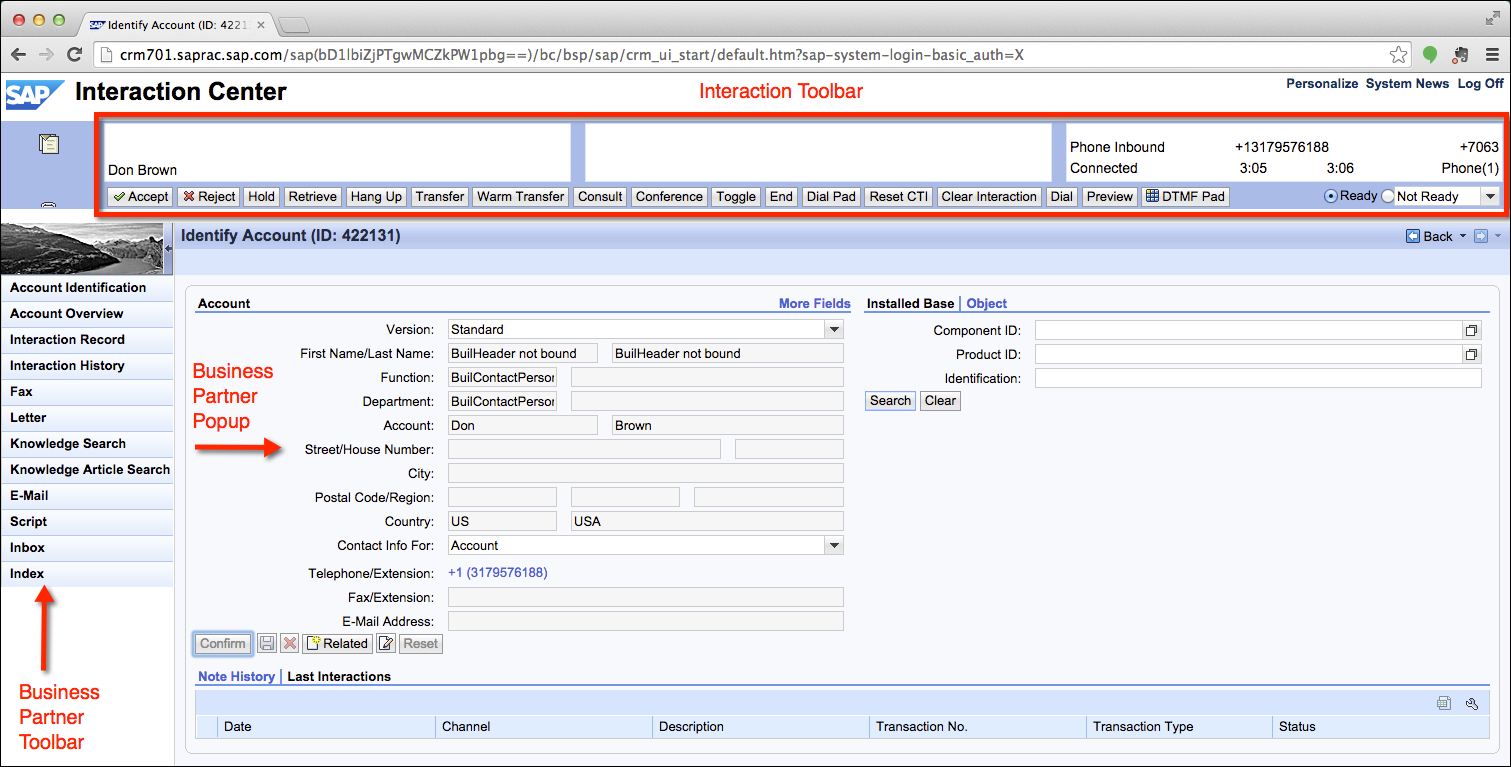Screen dimensions: 1511x767
Task: Expand the Contact Info For dropdown
Action: pos(834,546)
